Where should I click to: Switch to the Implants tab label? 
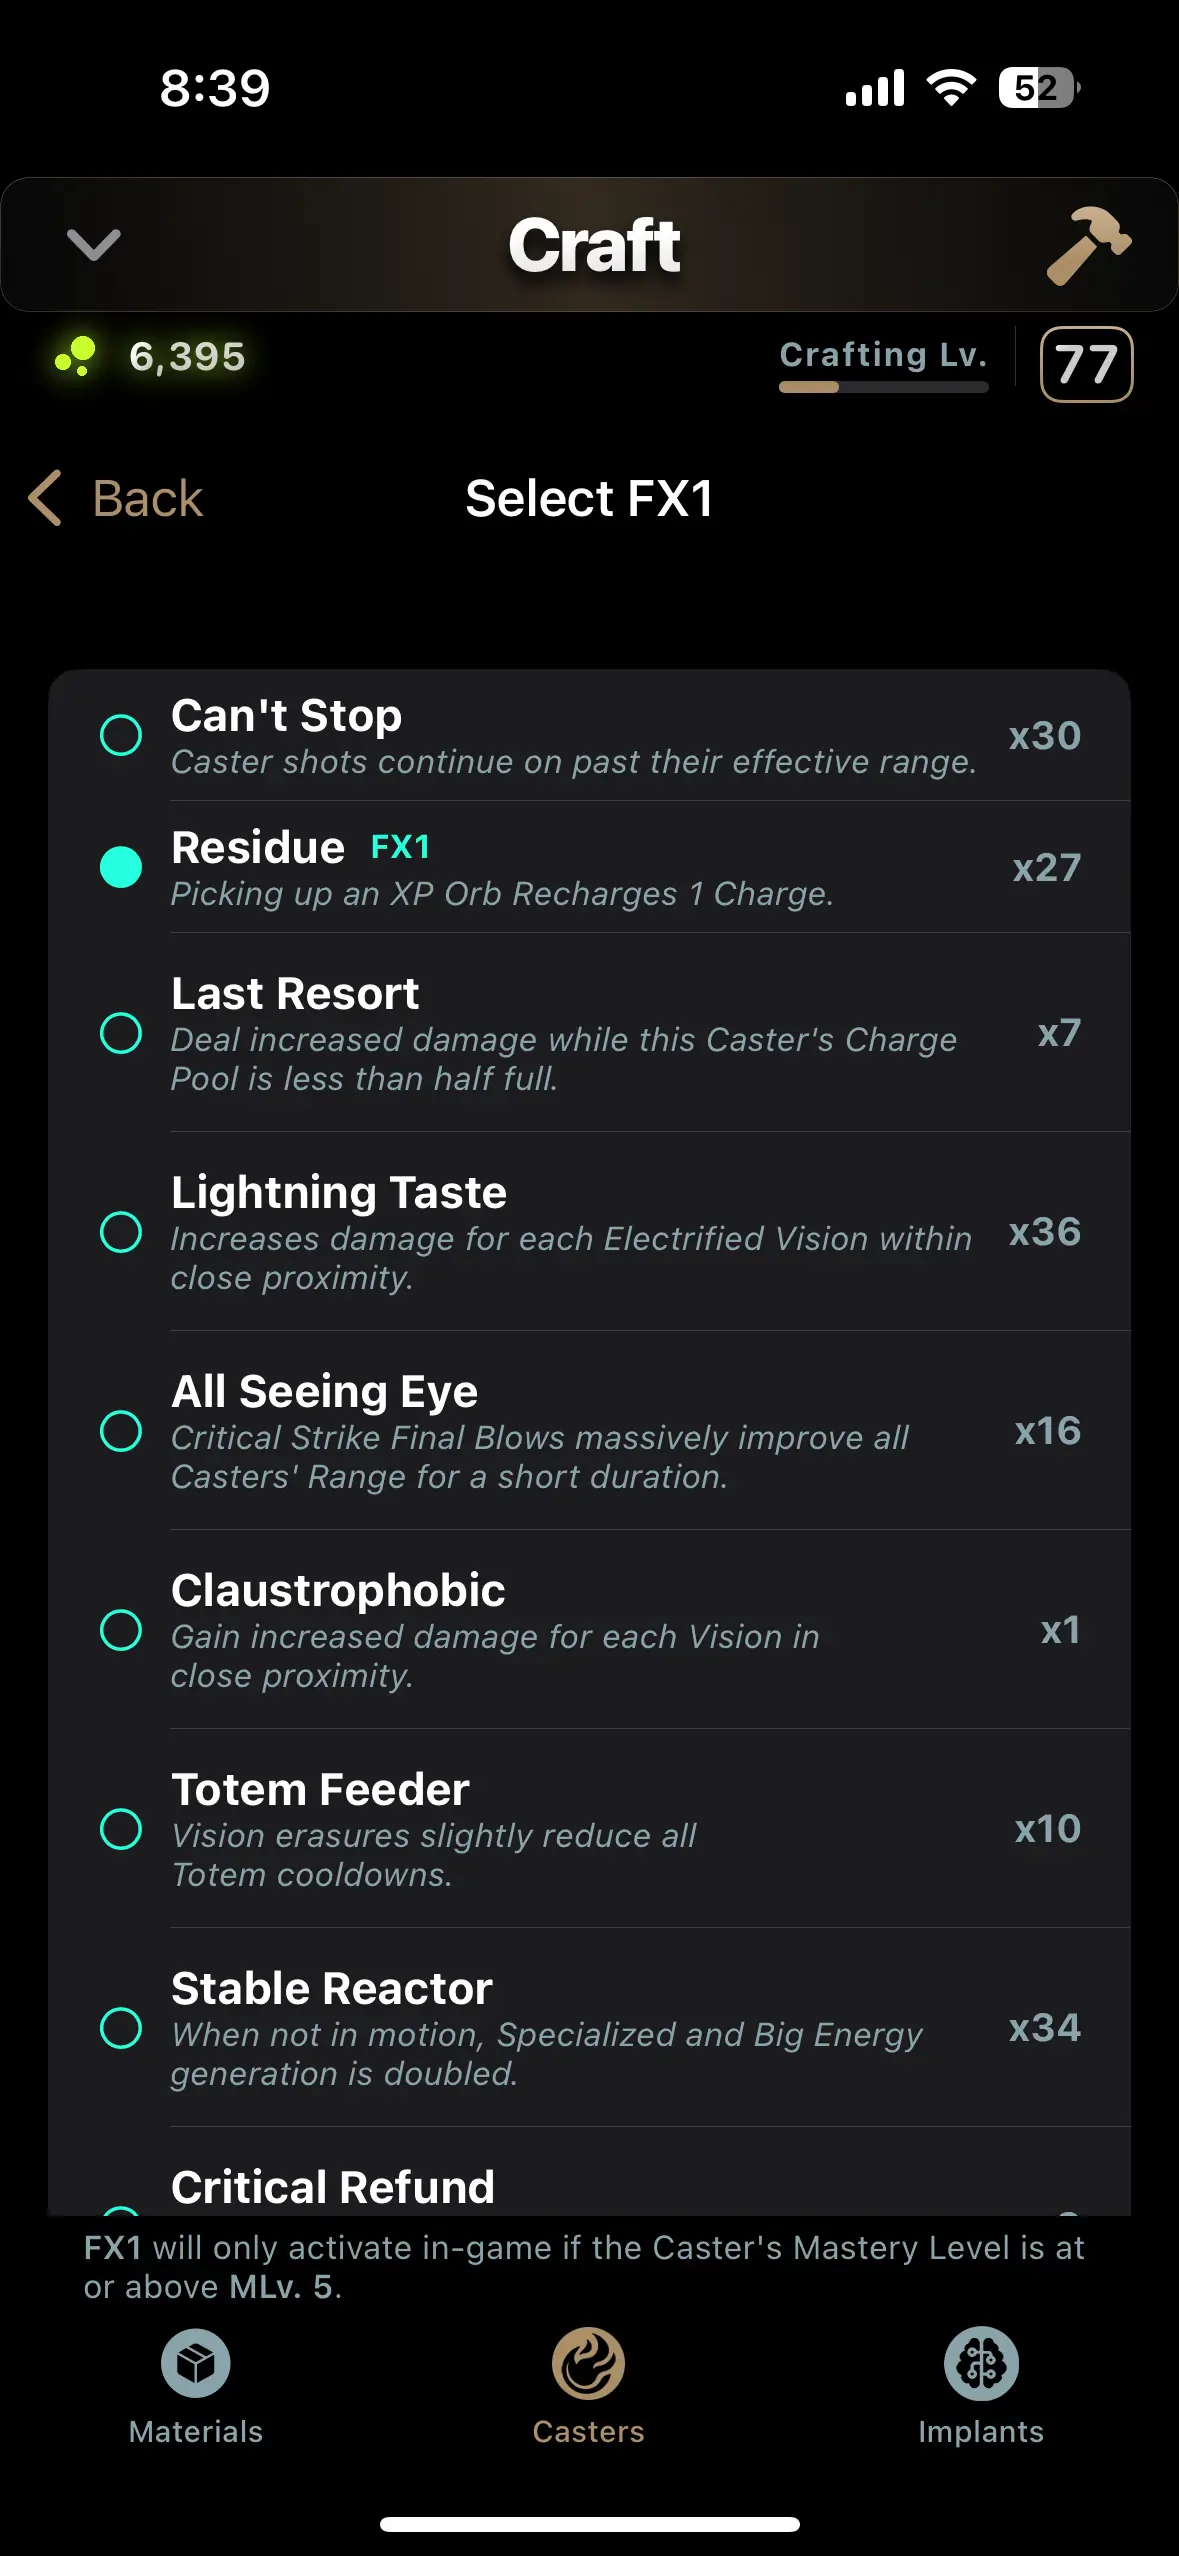(981, 2431)
